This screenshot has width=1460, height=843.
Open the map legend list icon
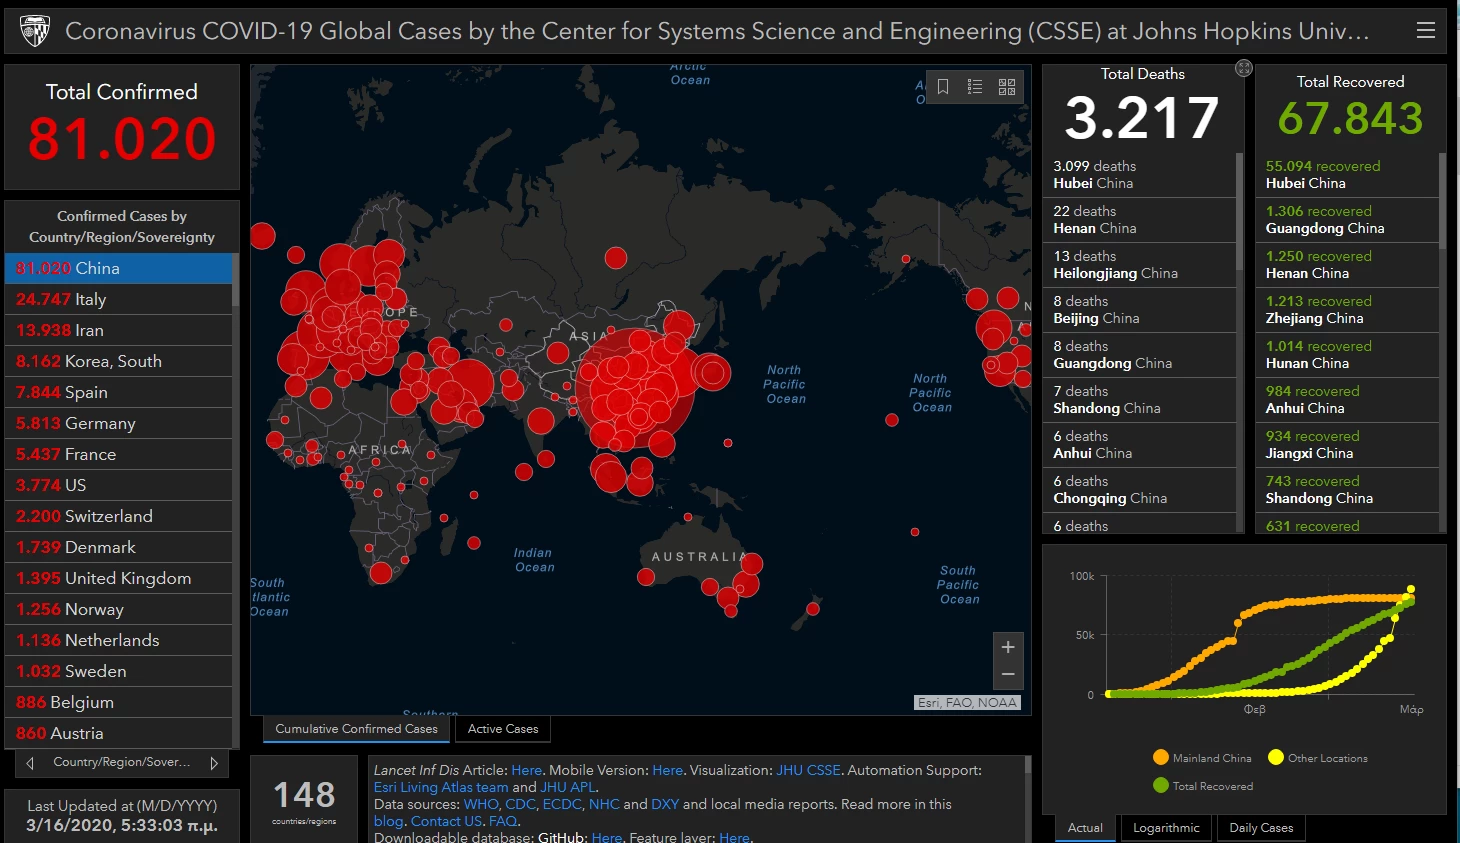975,87
